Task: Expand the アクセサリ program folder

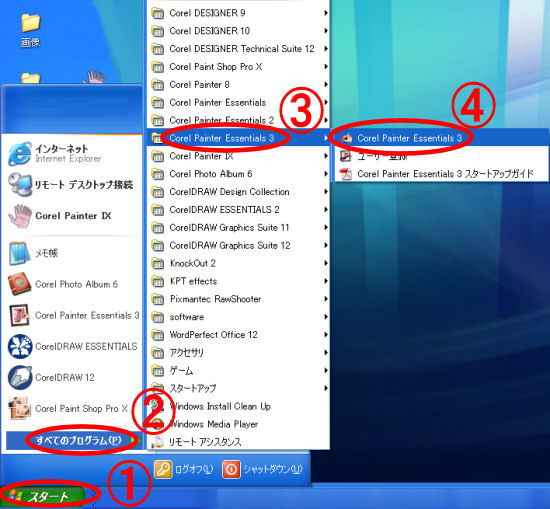Action: click(239, 353)
